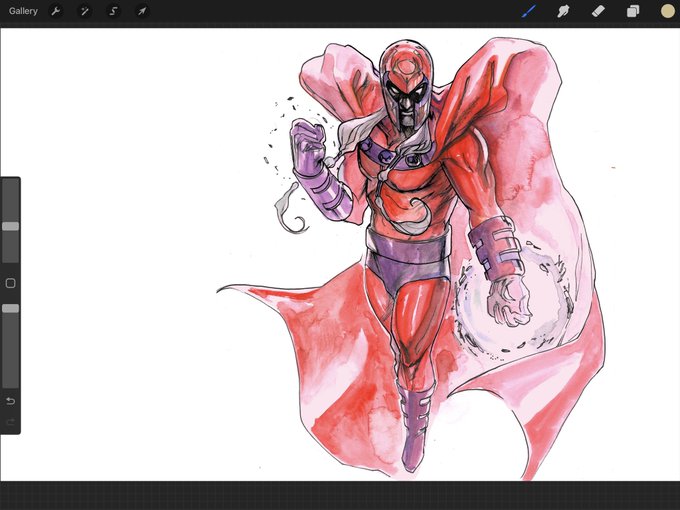The height and width of the screenshot is (510, 680).
Task: Return to the Gallery
Action: click(x=23, y=11)
